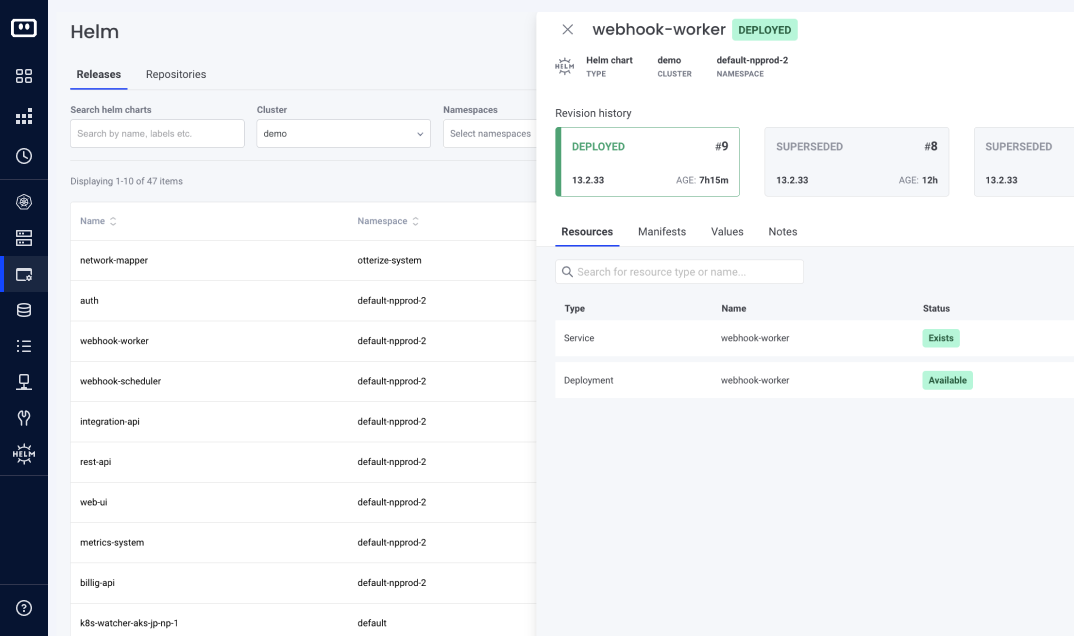Screen dimensions: 1074x636
Task: Click the search magnifier icon in resources
Action: [x=567, y=272]
